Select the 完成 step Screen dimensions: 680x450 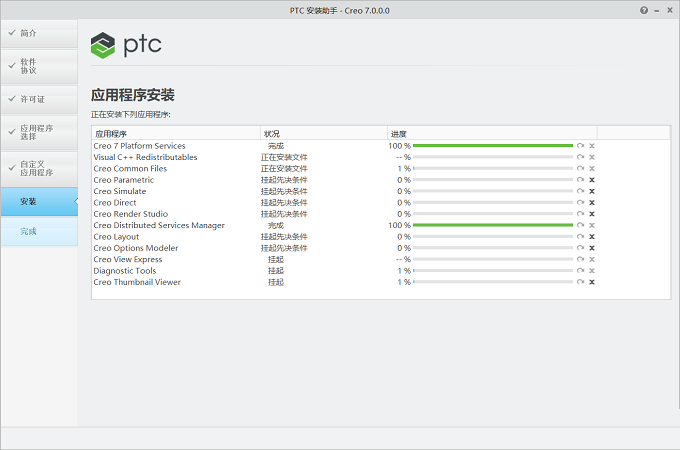[39, 232]
